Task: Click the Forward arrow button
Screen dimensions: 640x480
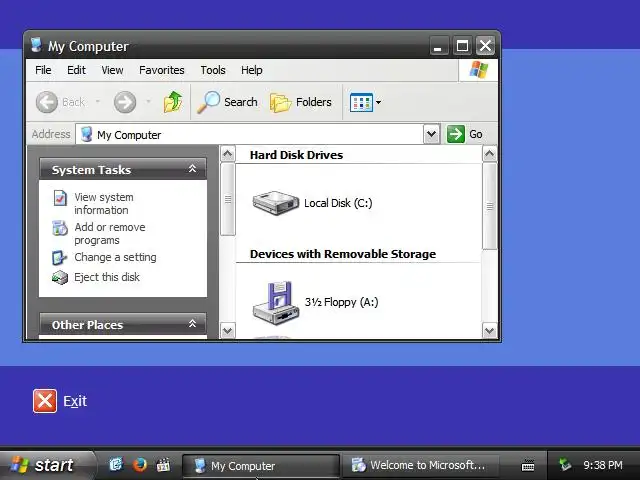Action: click(125, 102)
